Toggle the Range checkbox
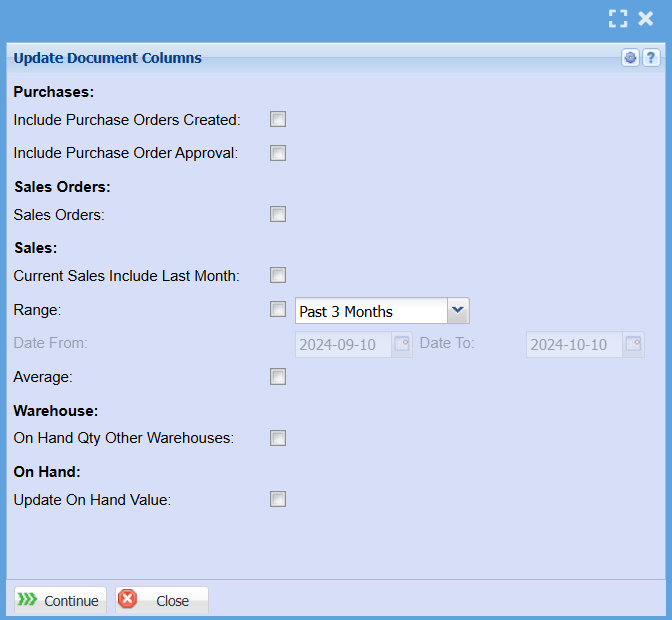Viewport: 672px width, 620px height. [x=278, y=309]
